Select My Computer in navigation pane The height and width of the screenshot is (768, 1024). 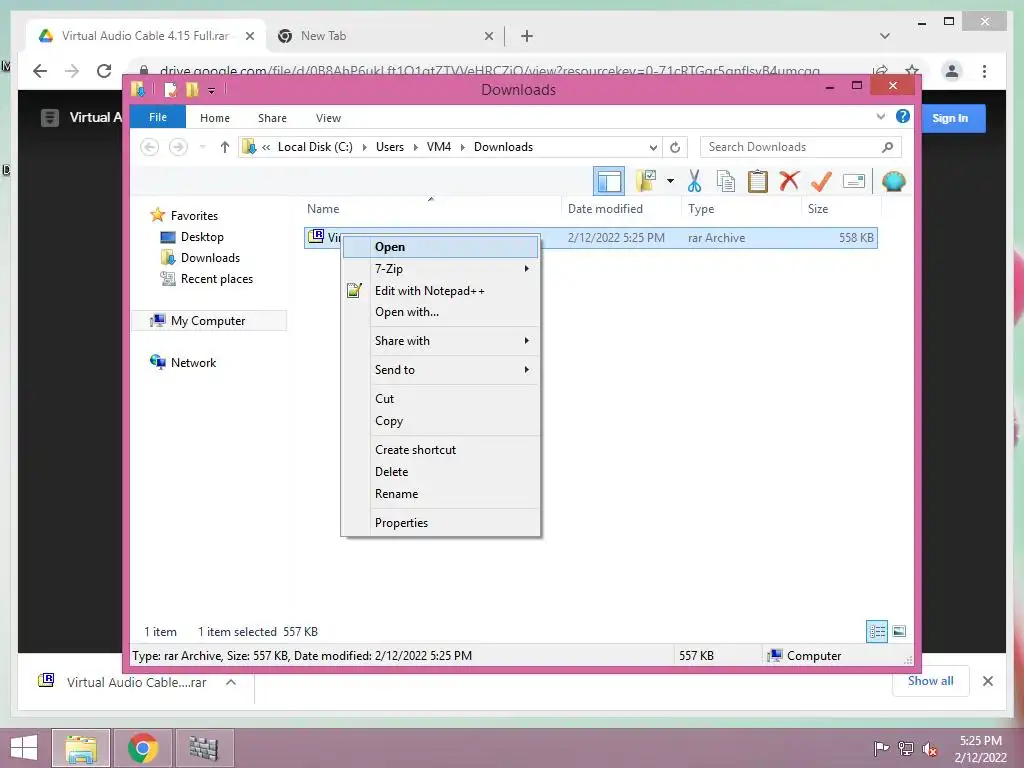pos(209,321)
